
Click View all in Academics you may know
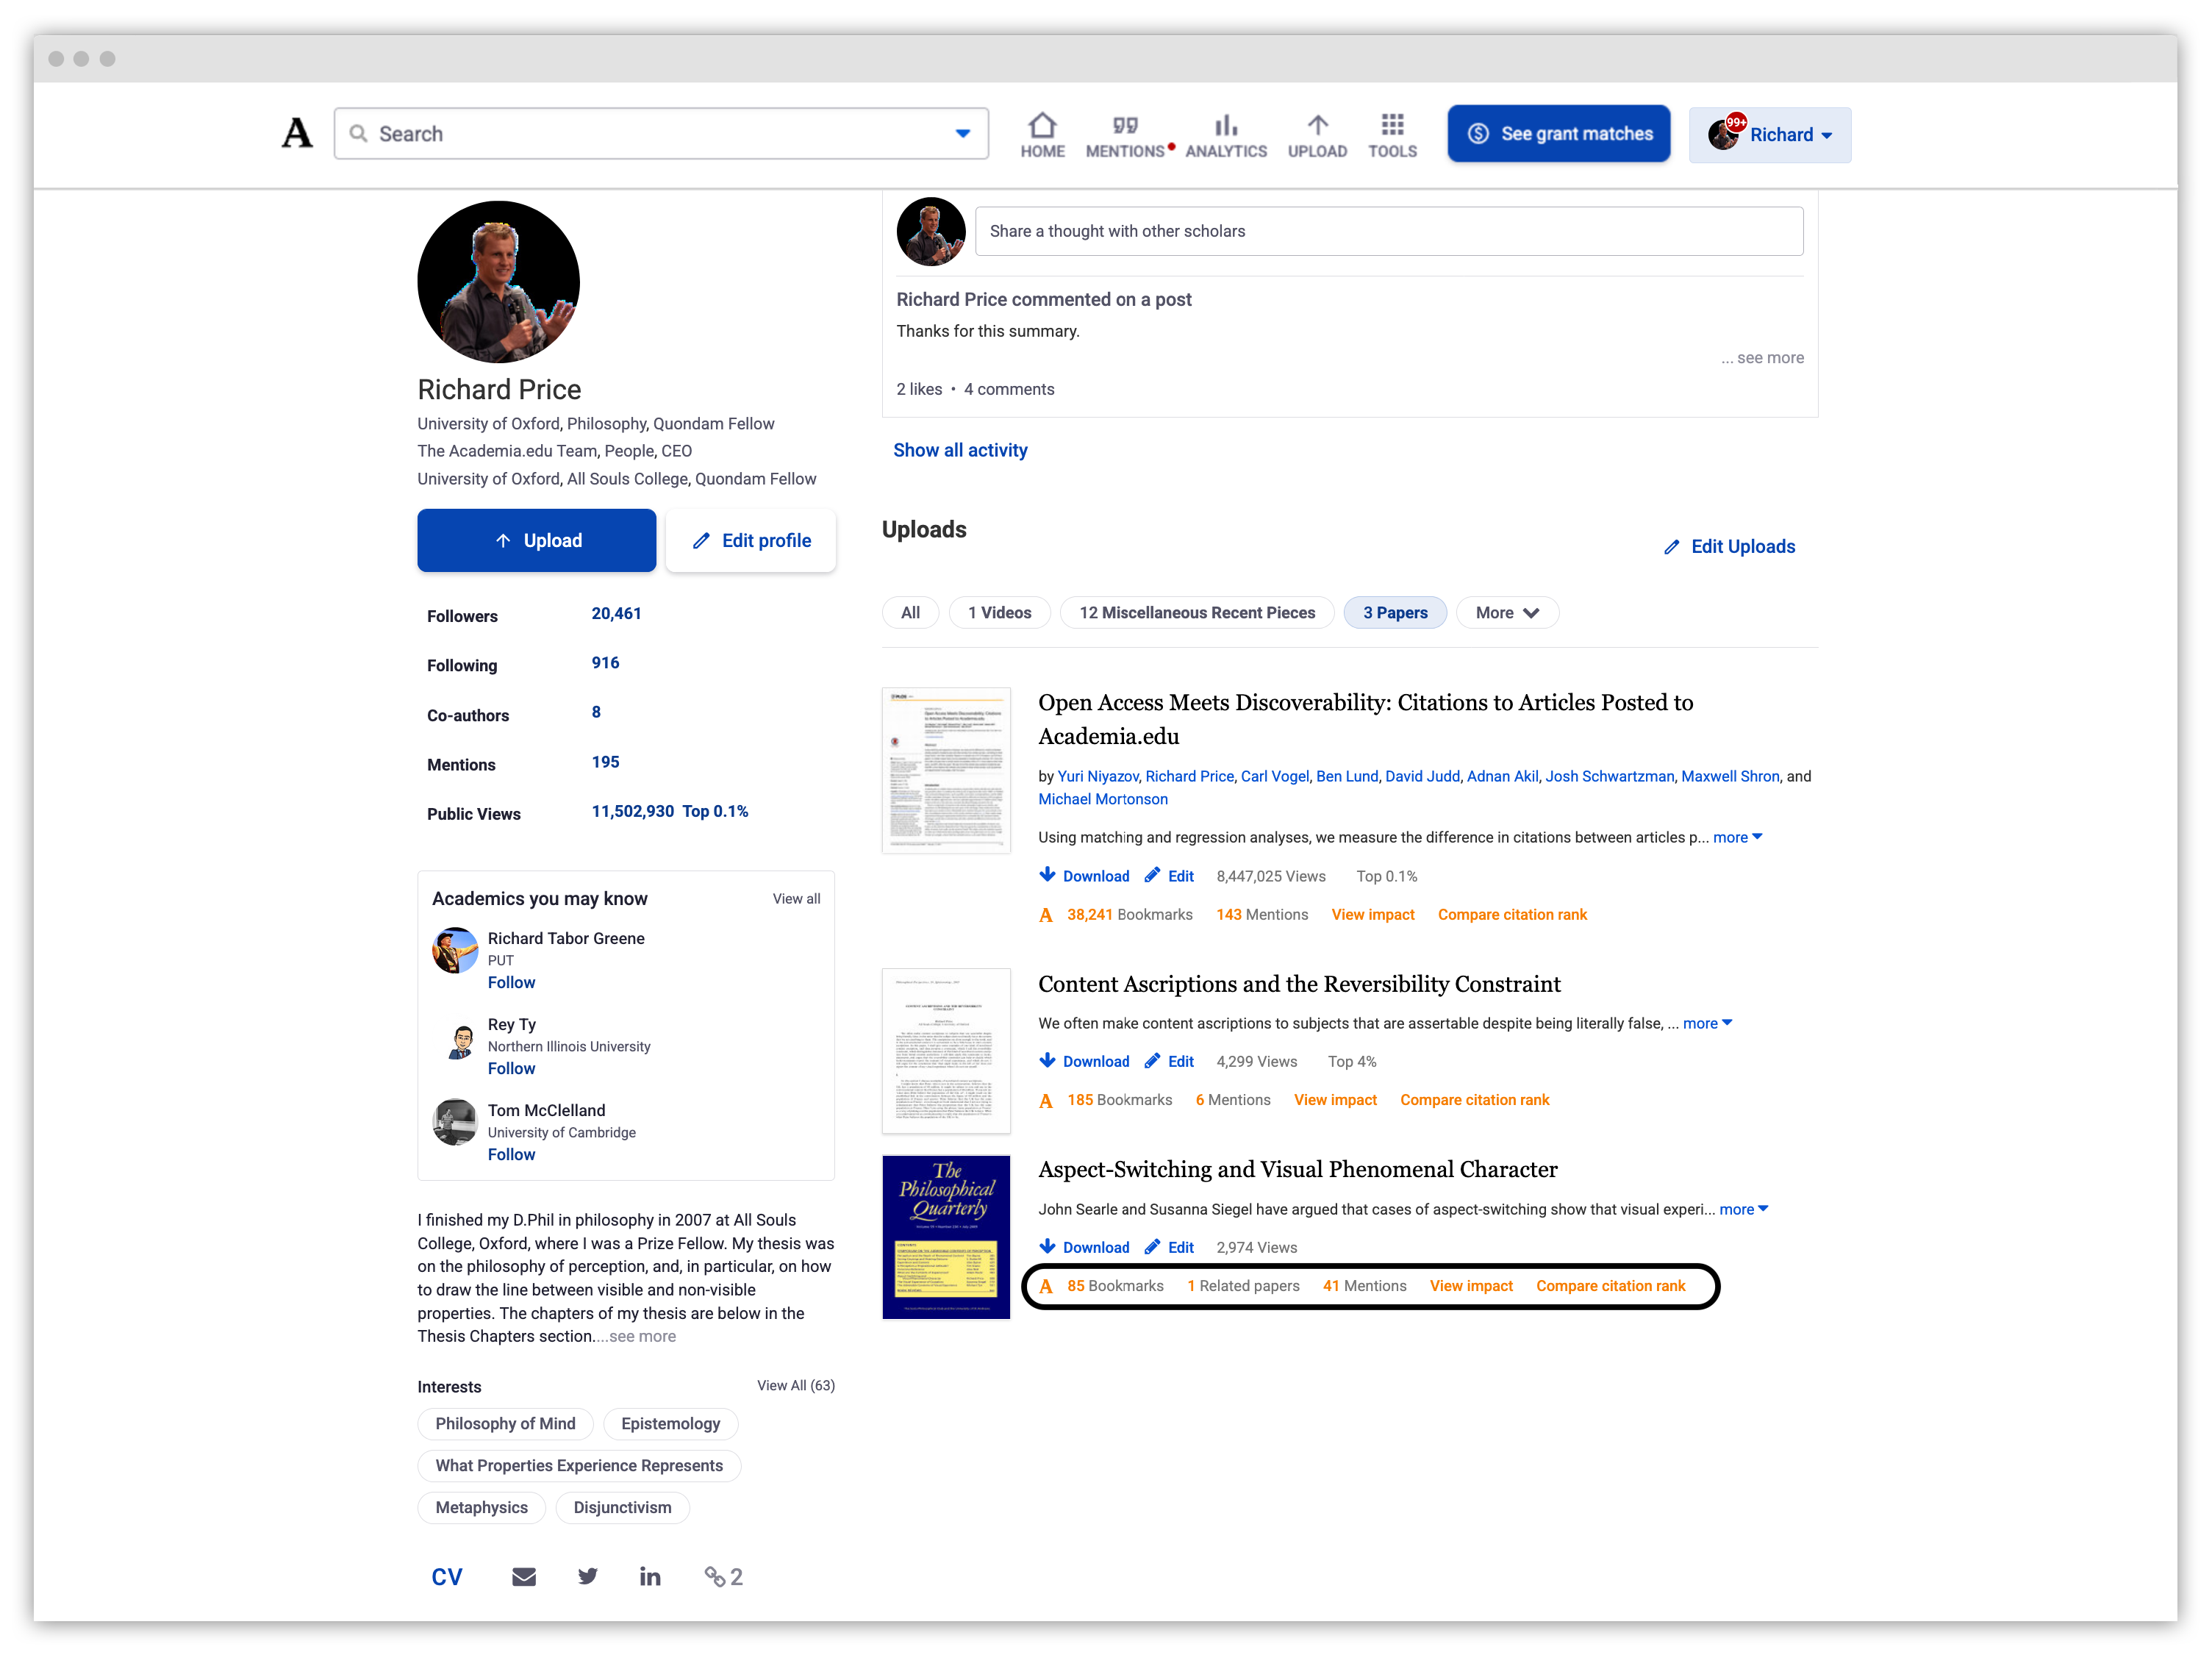tap(796, 898)
